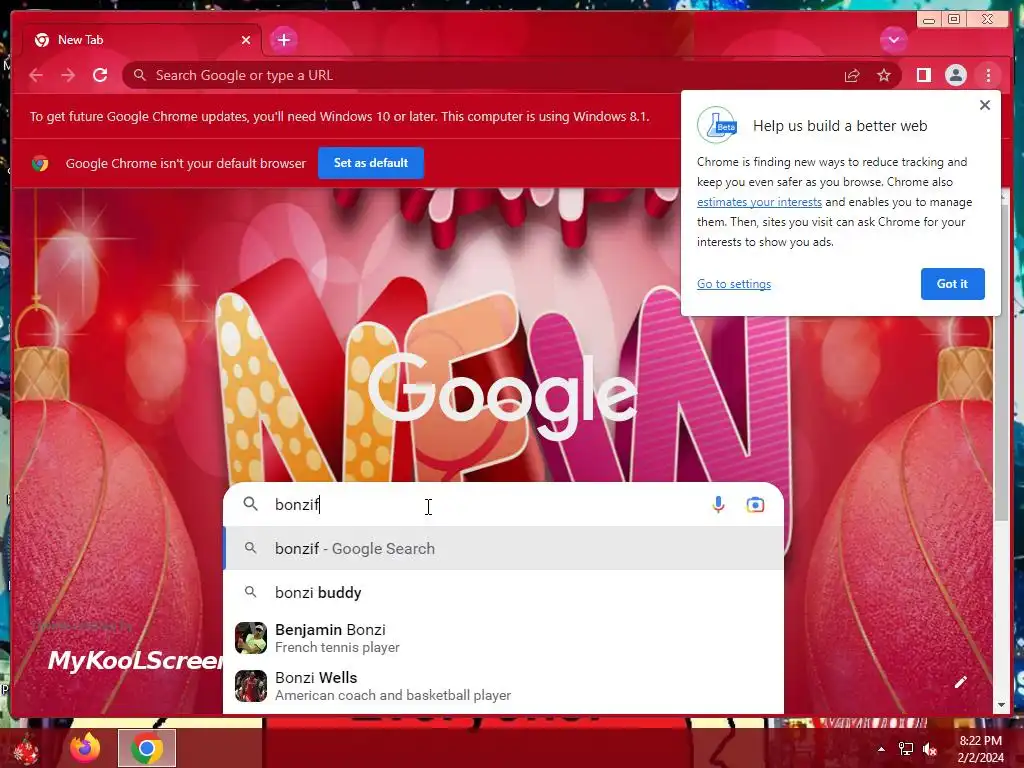
Task: Minimize the Chrome window
Action: point(929,19)
